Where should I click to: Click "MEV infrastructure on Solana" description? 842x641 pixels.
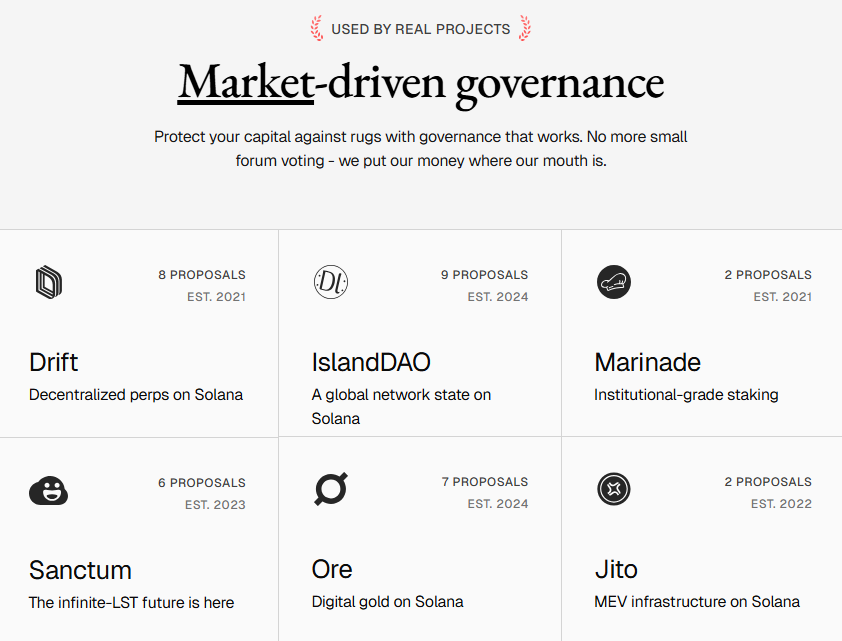click(x=697, y=602)
